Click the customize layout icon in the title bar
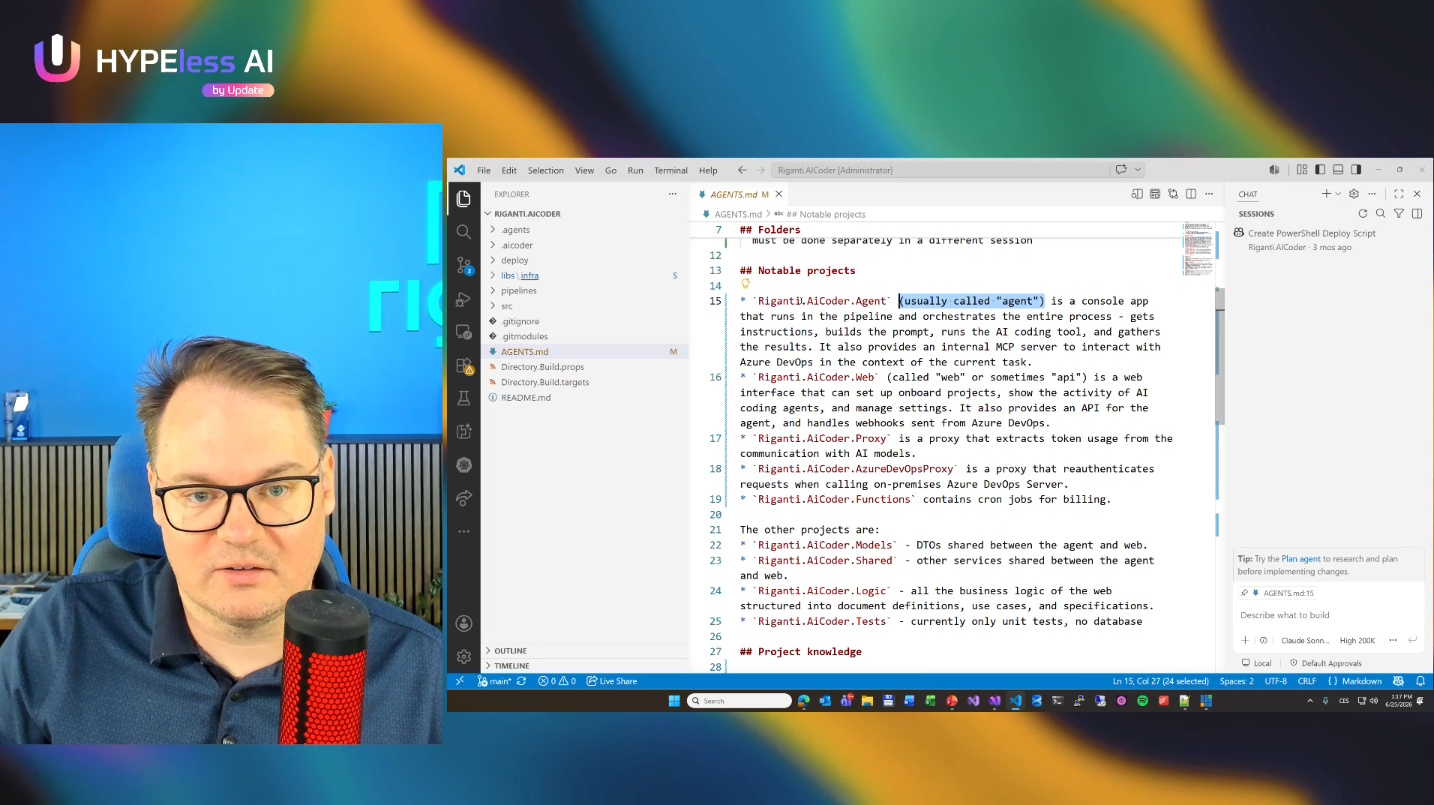 [x=1302, y=170]
